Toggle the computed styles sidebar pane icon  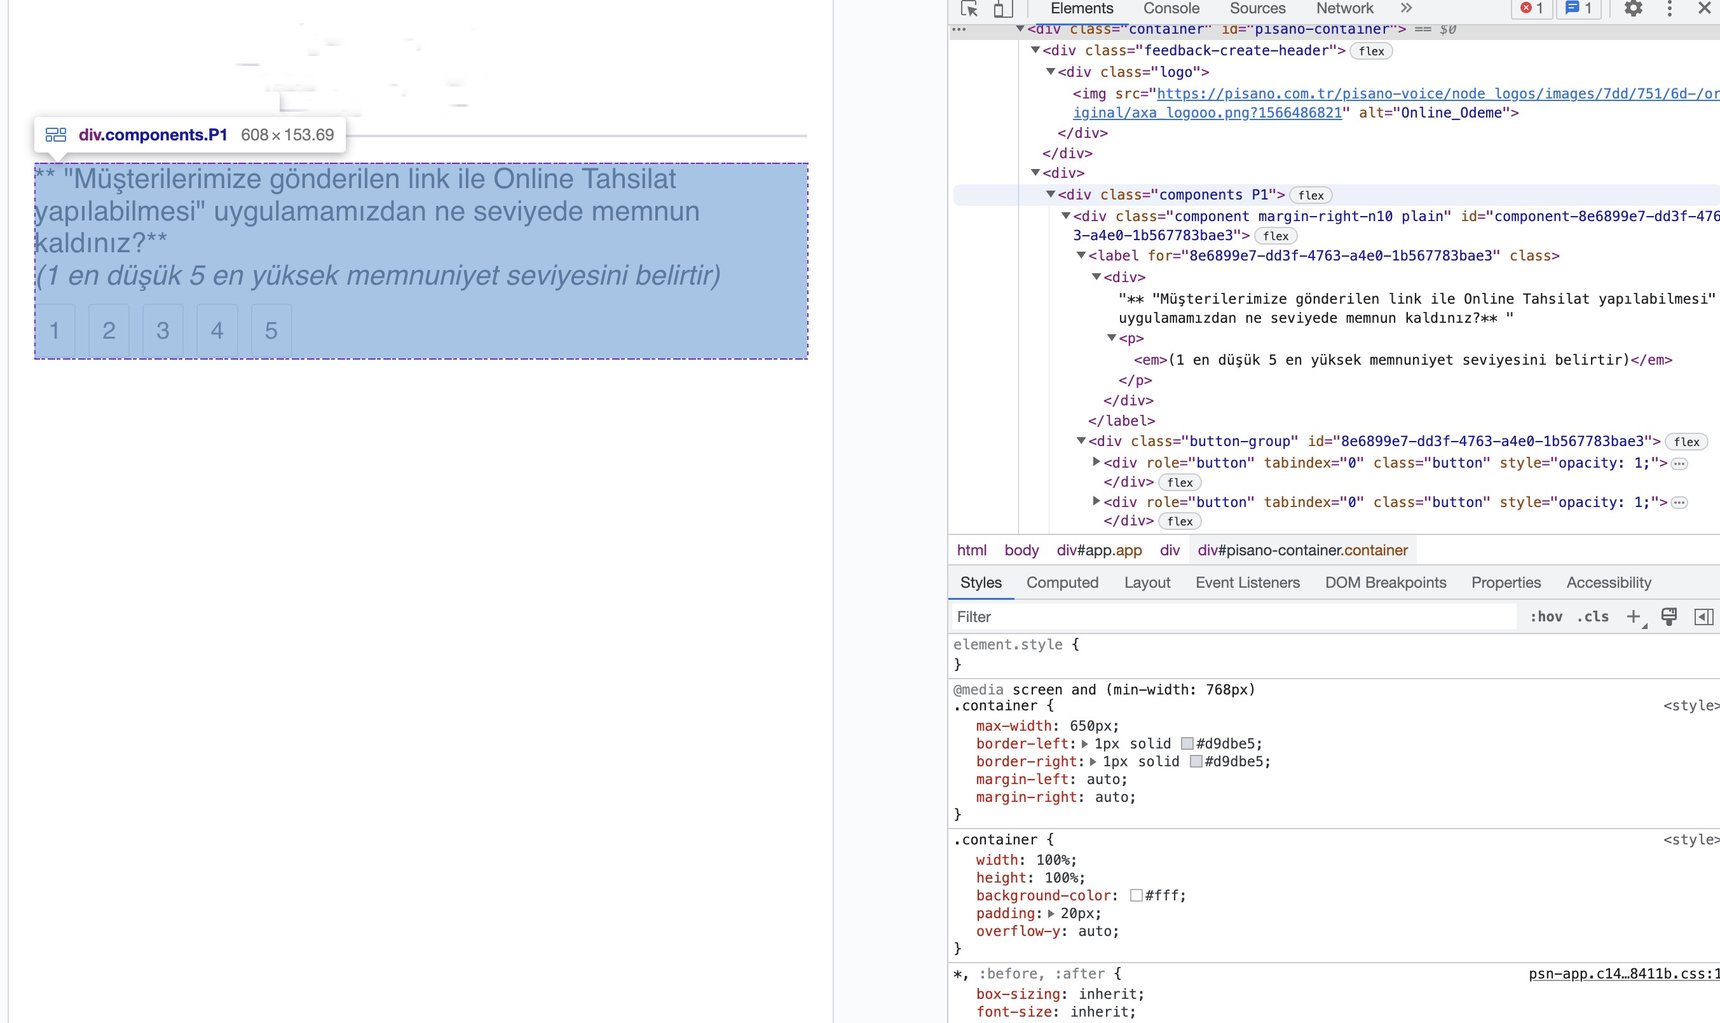(1704, 617)
